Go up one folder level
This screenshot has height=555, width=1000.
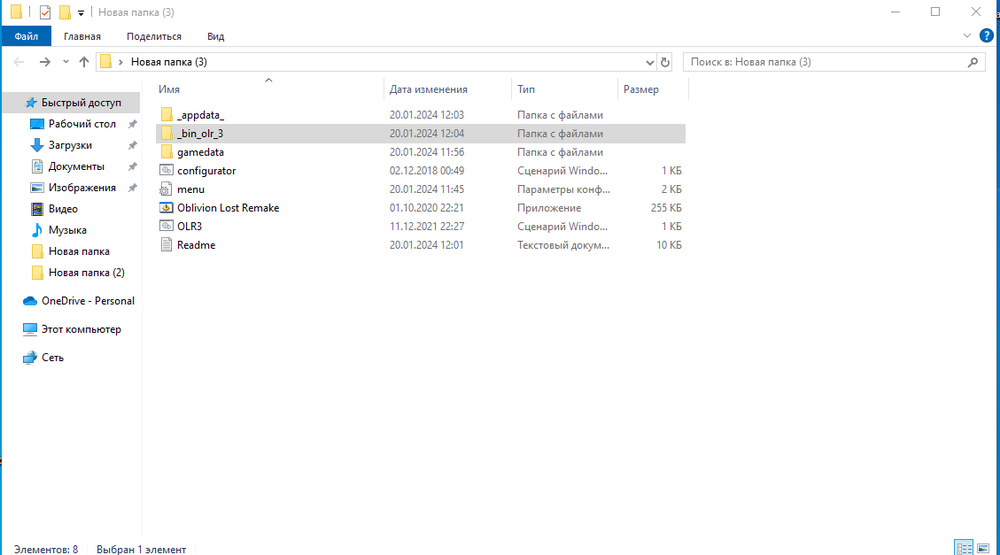(84, 62)
